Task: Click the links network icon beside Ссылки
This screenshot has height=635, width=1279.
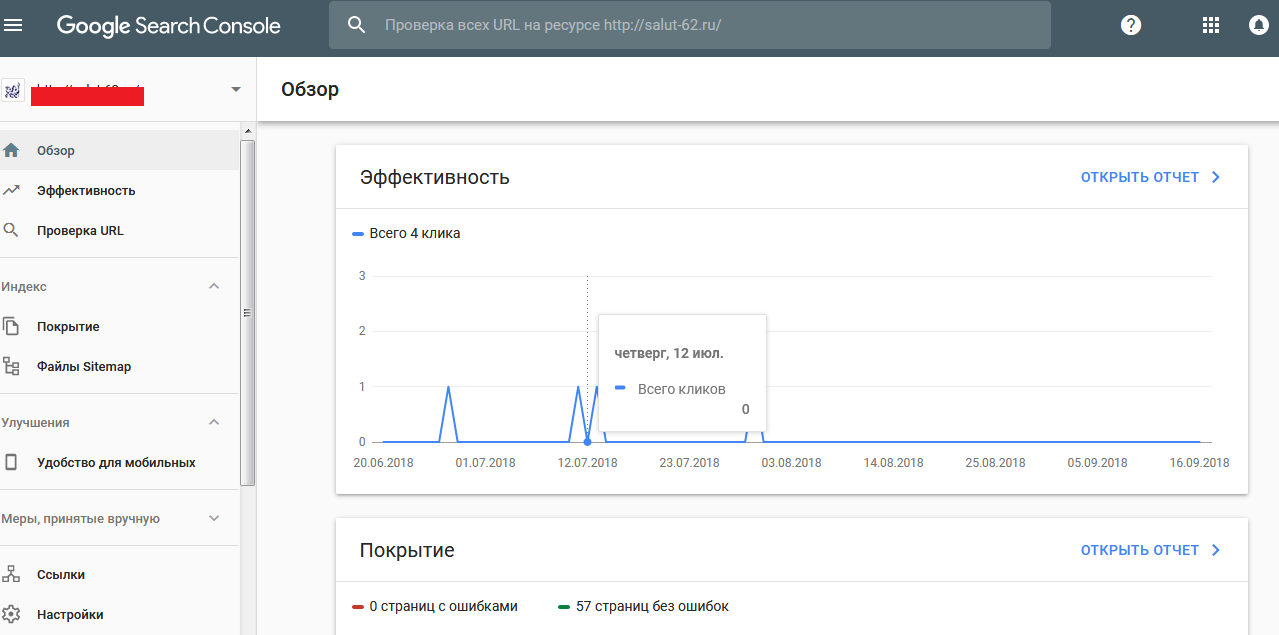Action: click(11, 574)
